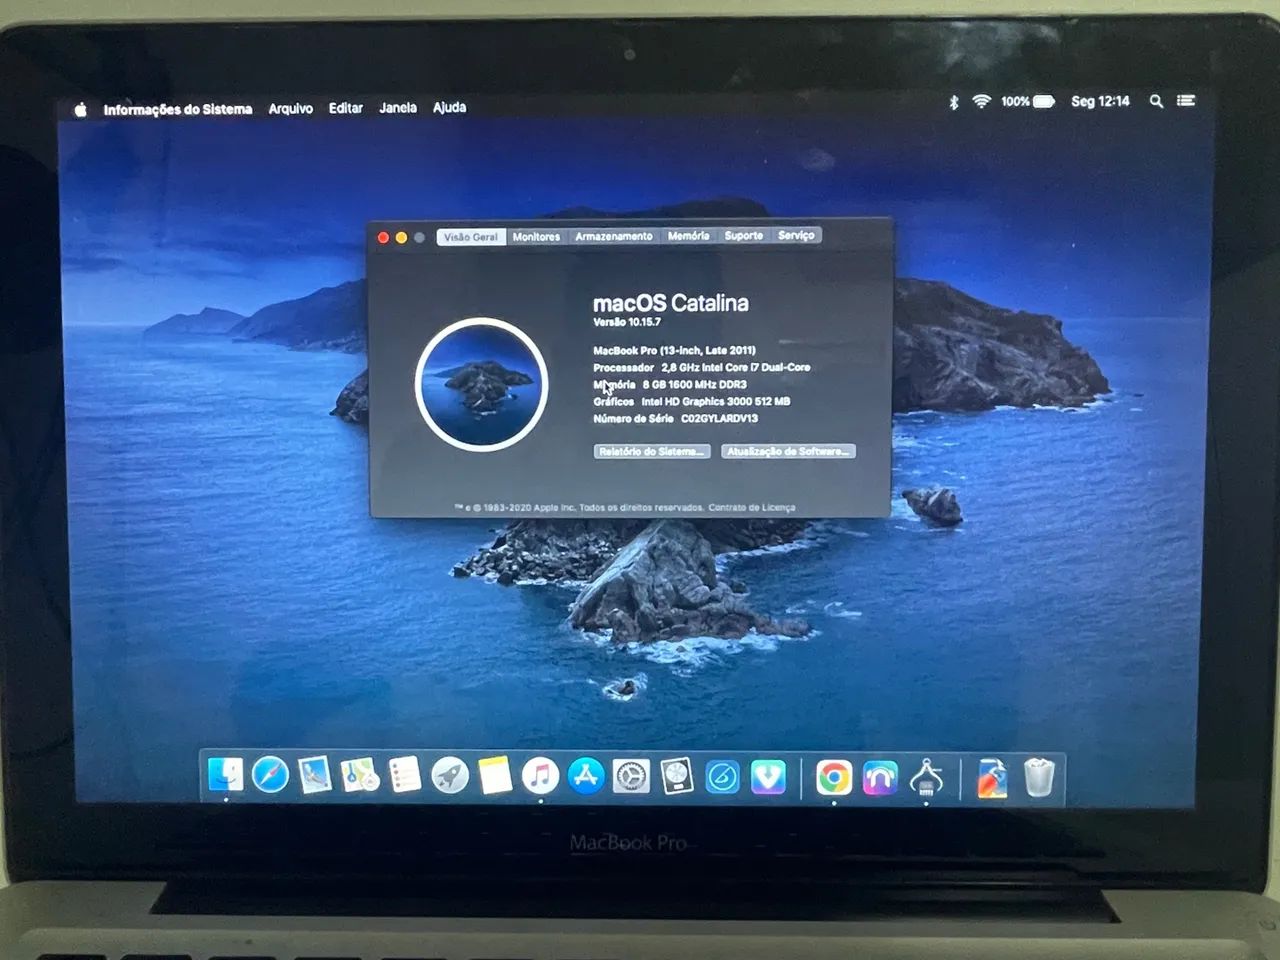Open Finder from the Dock
Viewport: 1280px width, 960px height.
[226, 775]
